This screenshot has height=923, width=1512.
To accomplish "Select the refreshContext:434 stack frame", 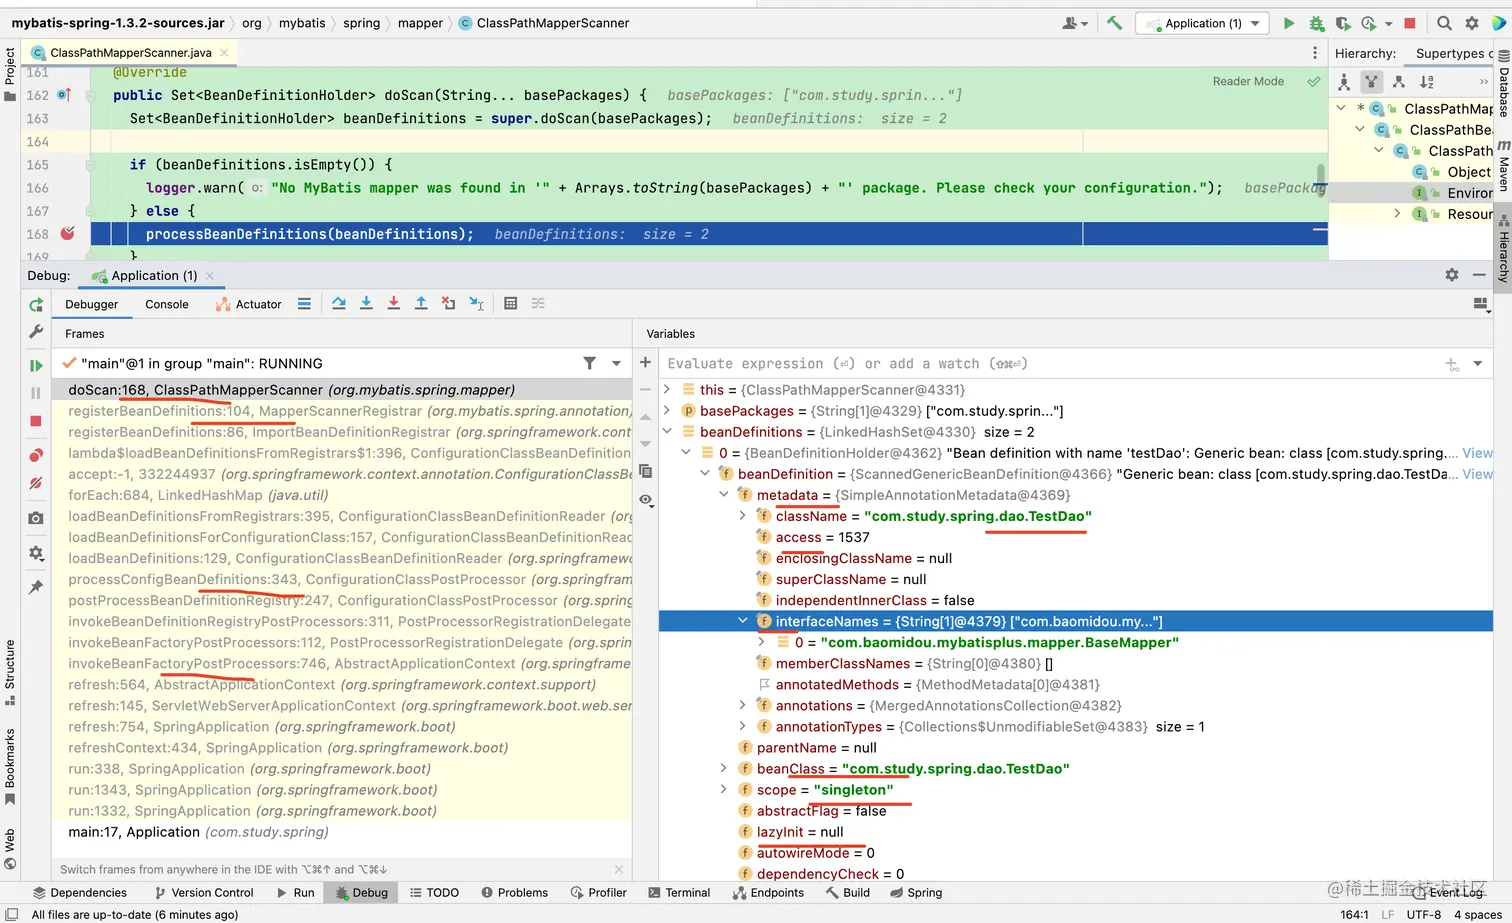I will tap(342, 748).
